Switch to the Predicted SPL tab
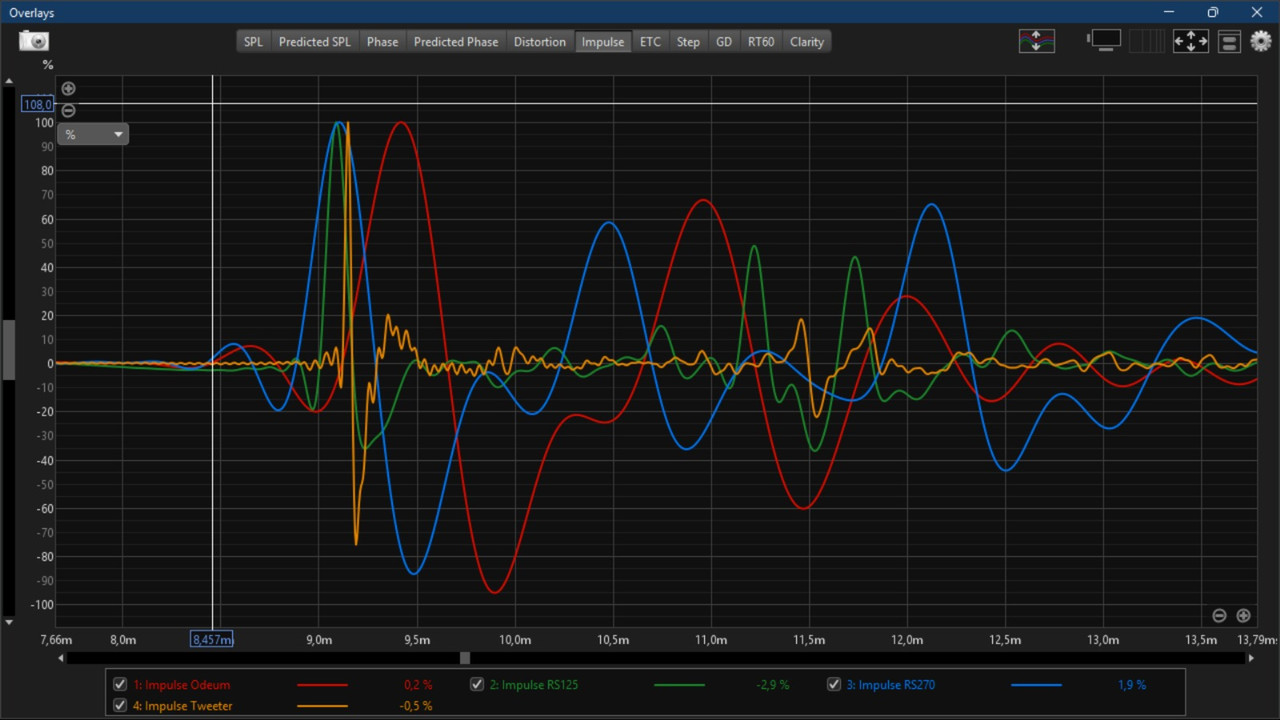Viewport: 1280px width, 720px height. coord(314,41)
